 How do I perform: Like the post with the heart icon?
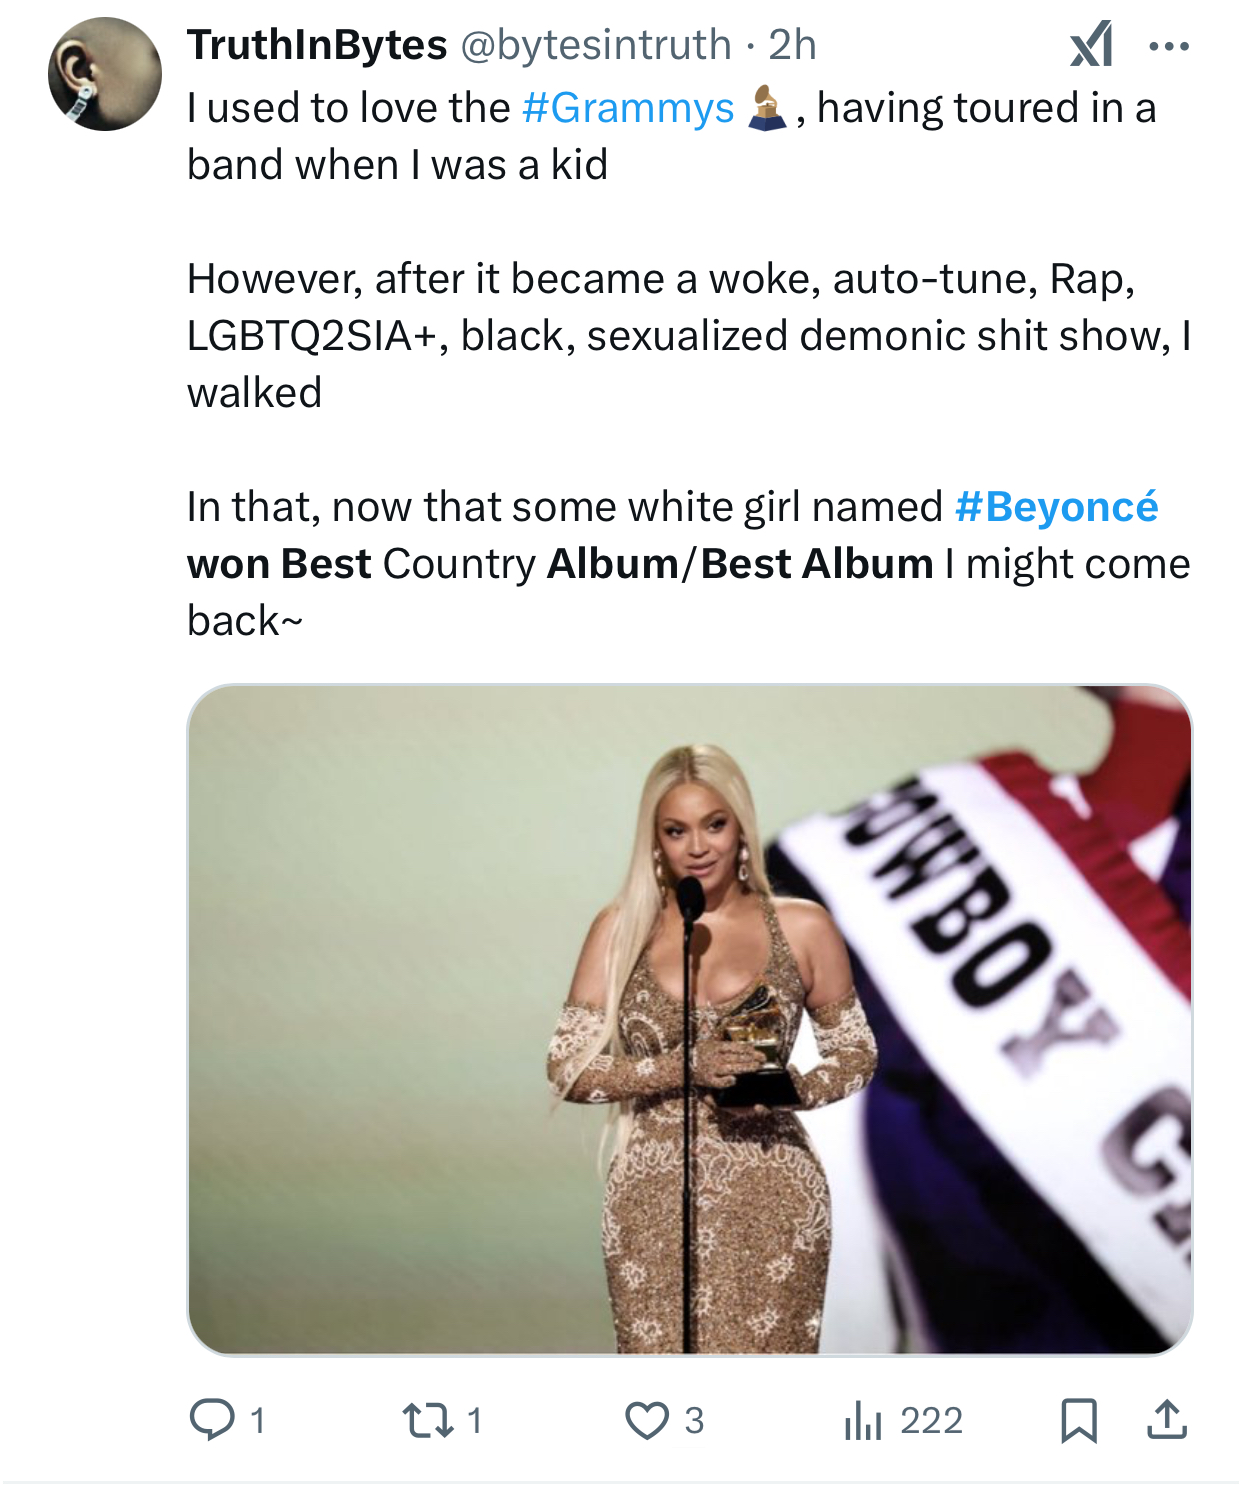[647, 1420]
